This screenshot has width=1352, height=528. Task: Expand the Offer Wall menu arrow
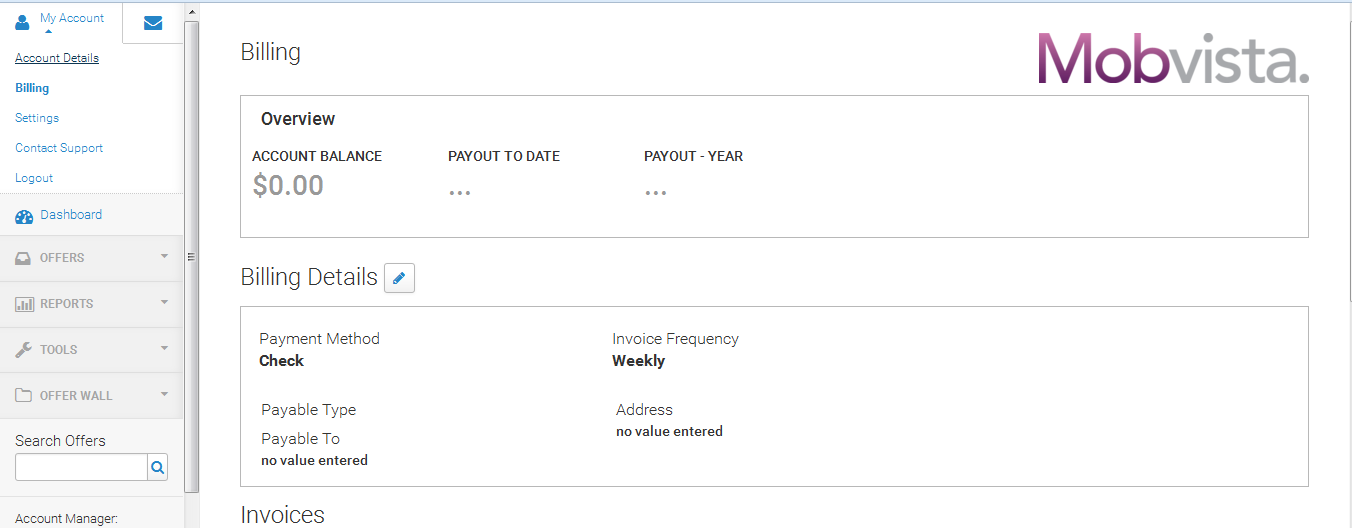[x=164, y=395]
